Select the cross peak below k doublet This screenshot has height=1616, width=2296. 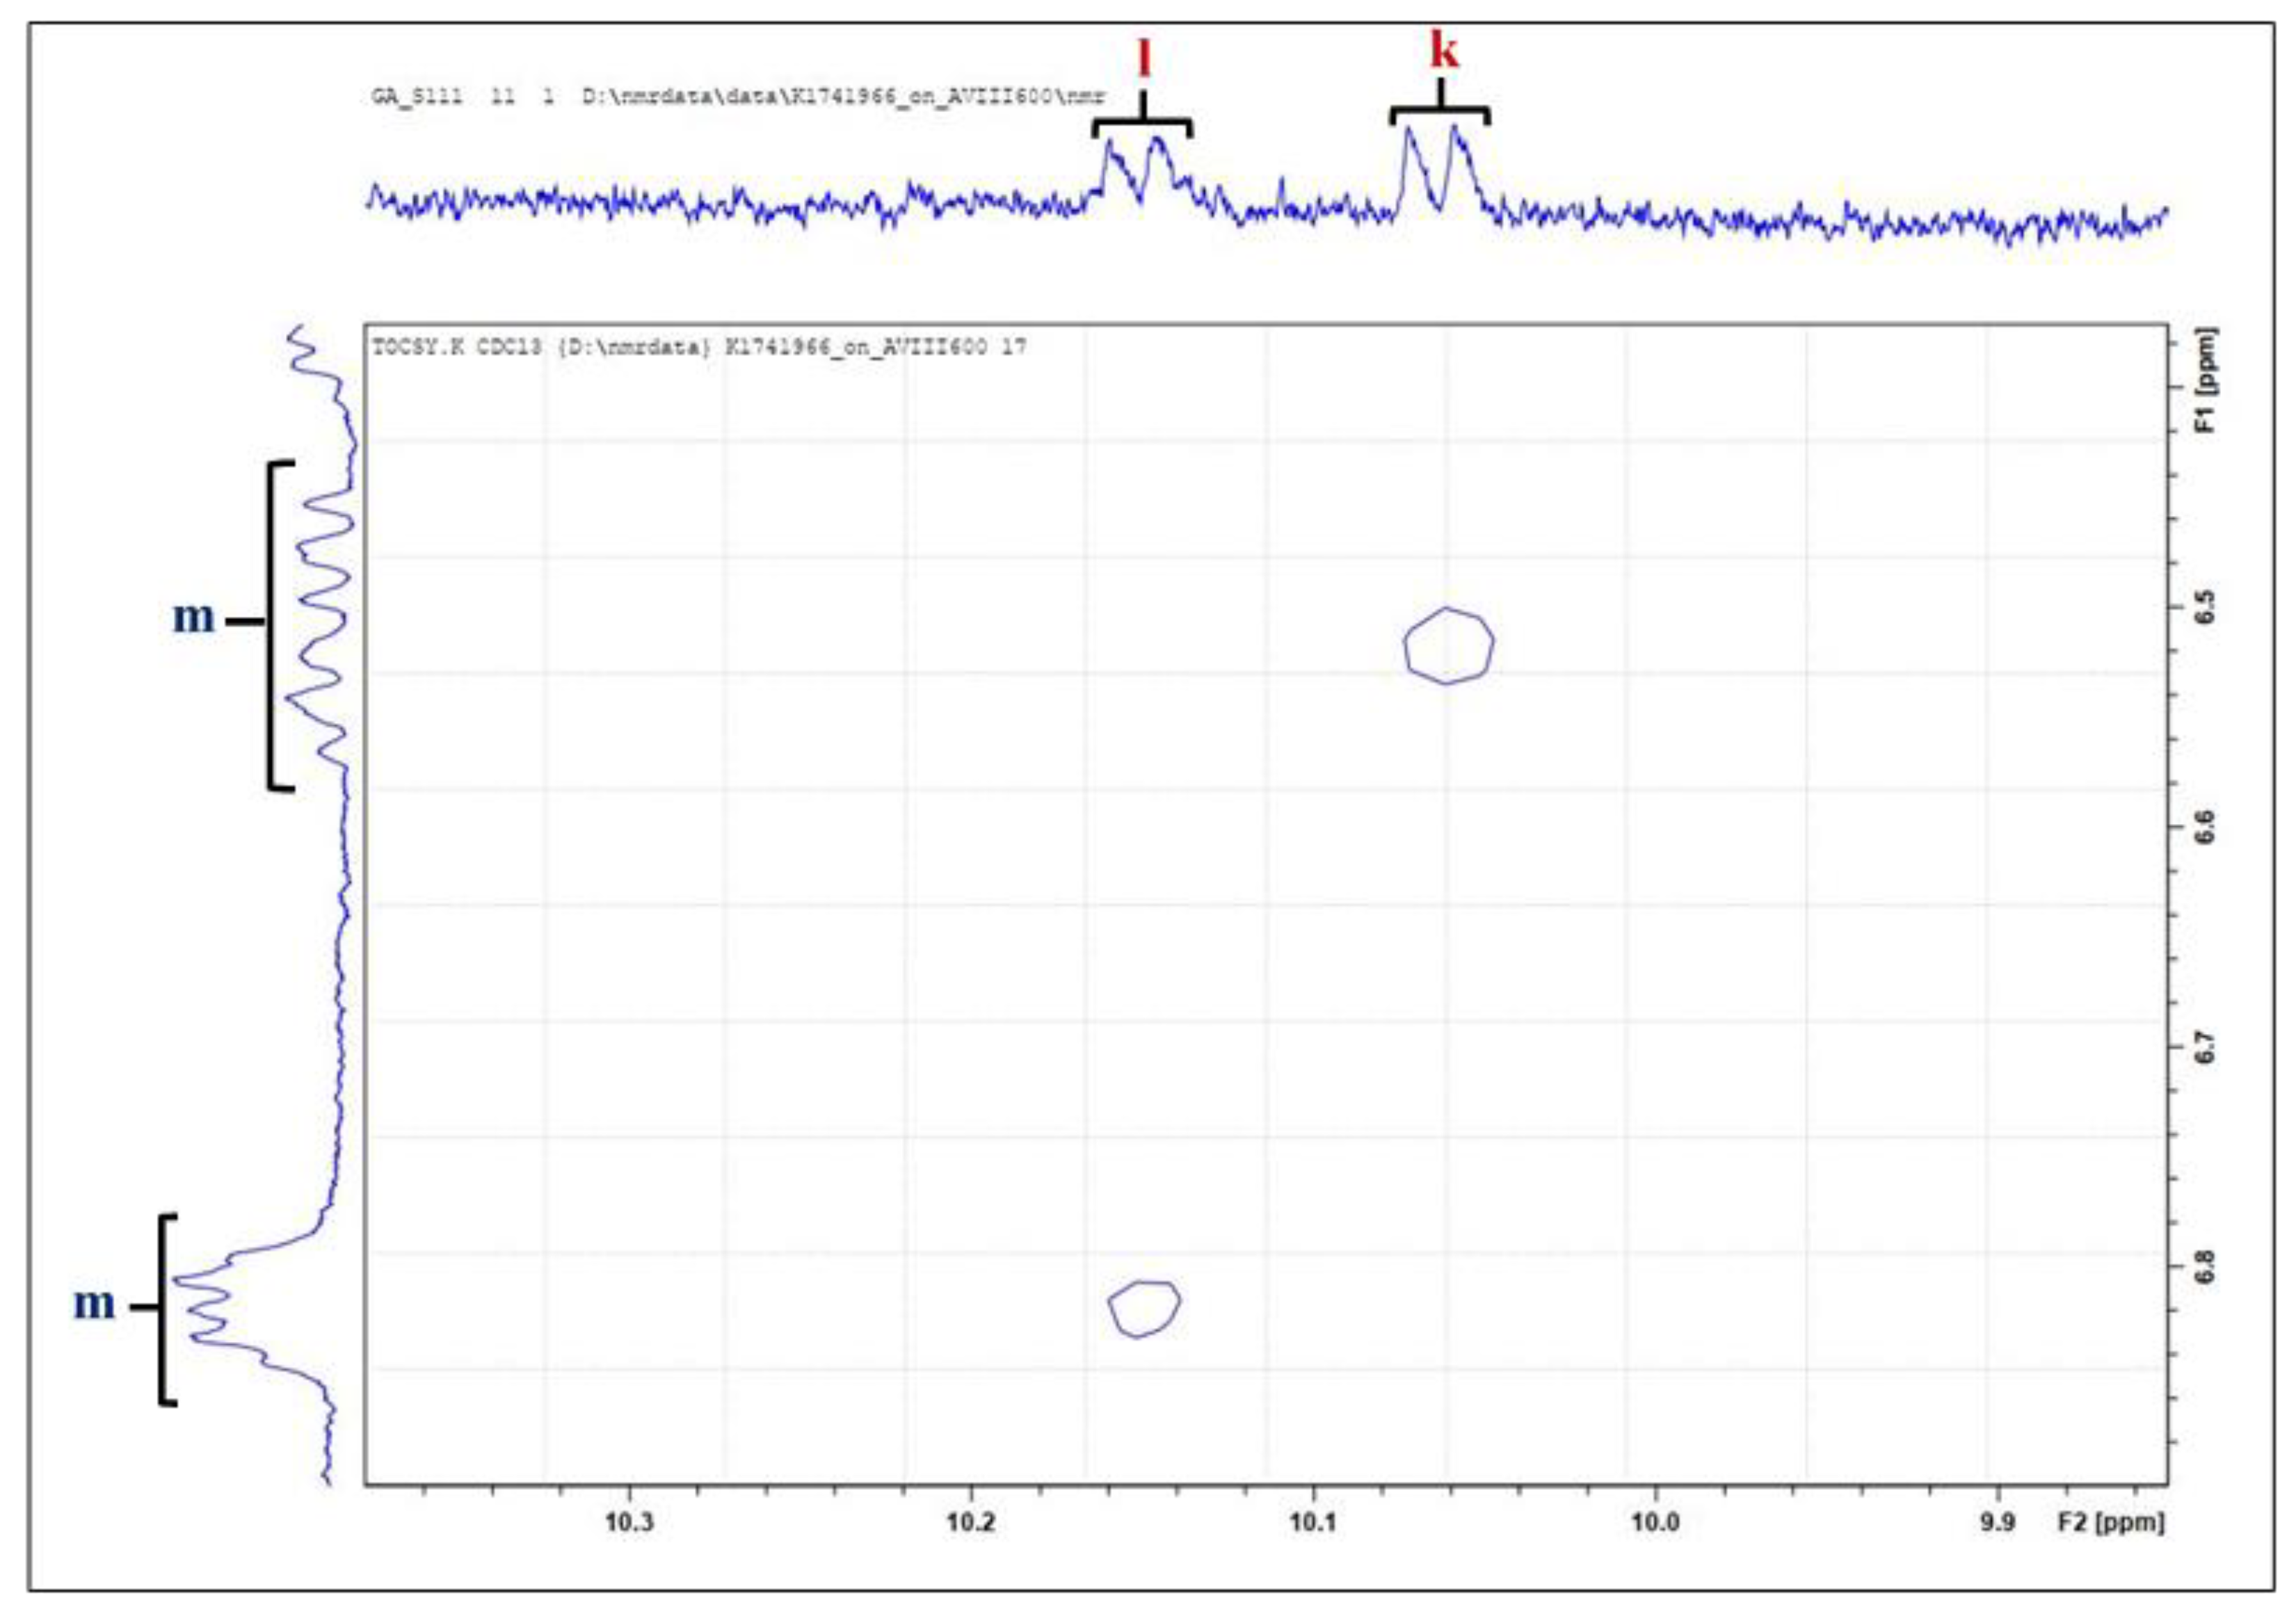(x=1448, y=645)
